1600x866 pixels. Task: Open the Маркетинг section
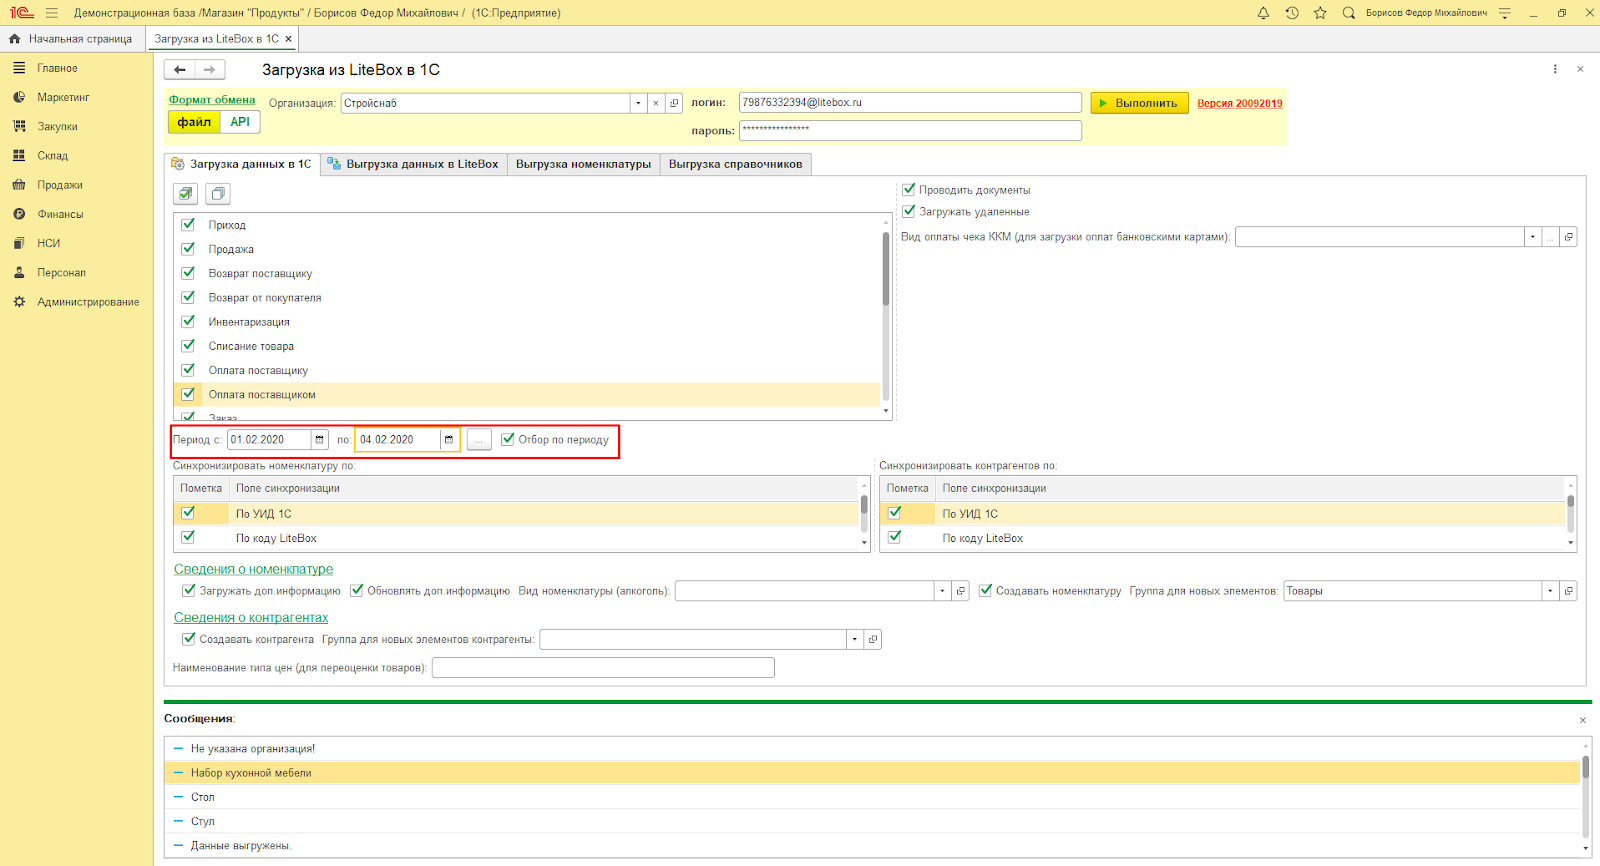point(63,97)
